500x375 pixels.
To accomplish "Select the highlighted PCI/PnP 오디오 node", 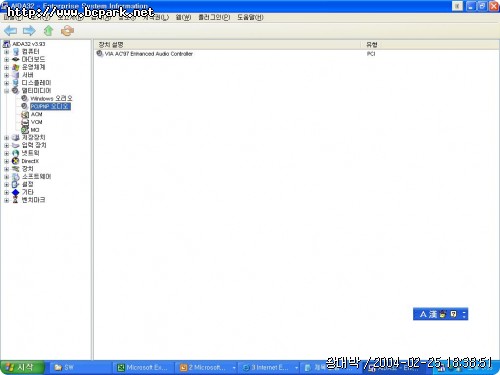I will tap(50, 106).
